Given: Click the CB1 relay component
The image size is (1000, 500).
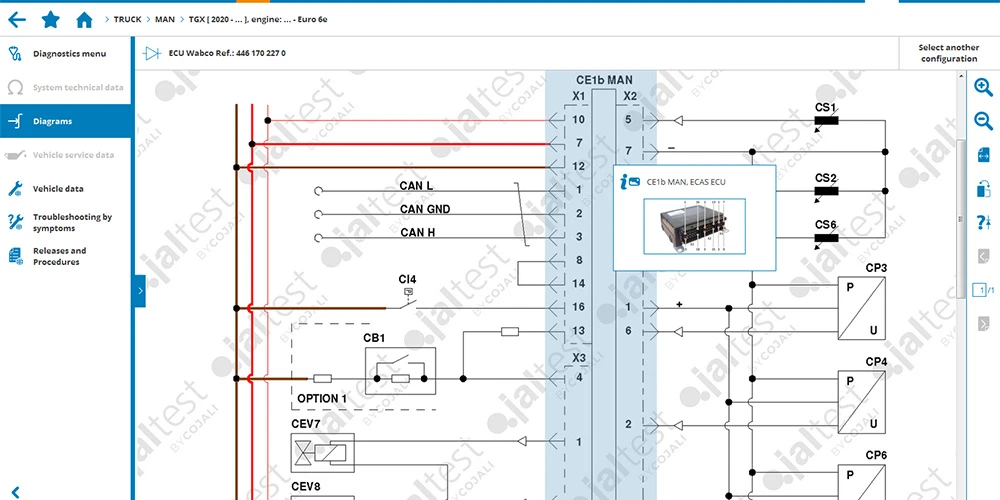Looking at the screenshot, I should coord(400,371).
